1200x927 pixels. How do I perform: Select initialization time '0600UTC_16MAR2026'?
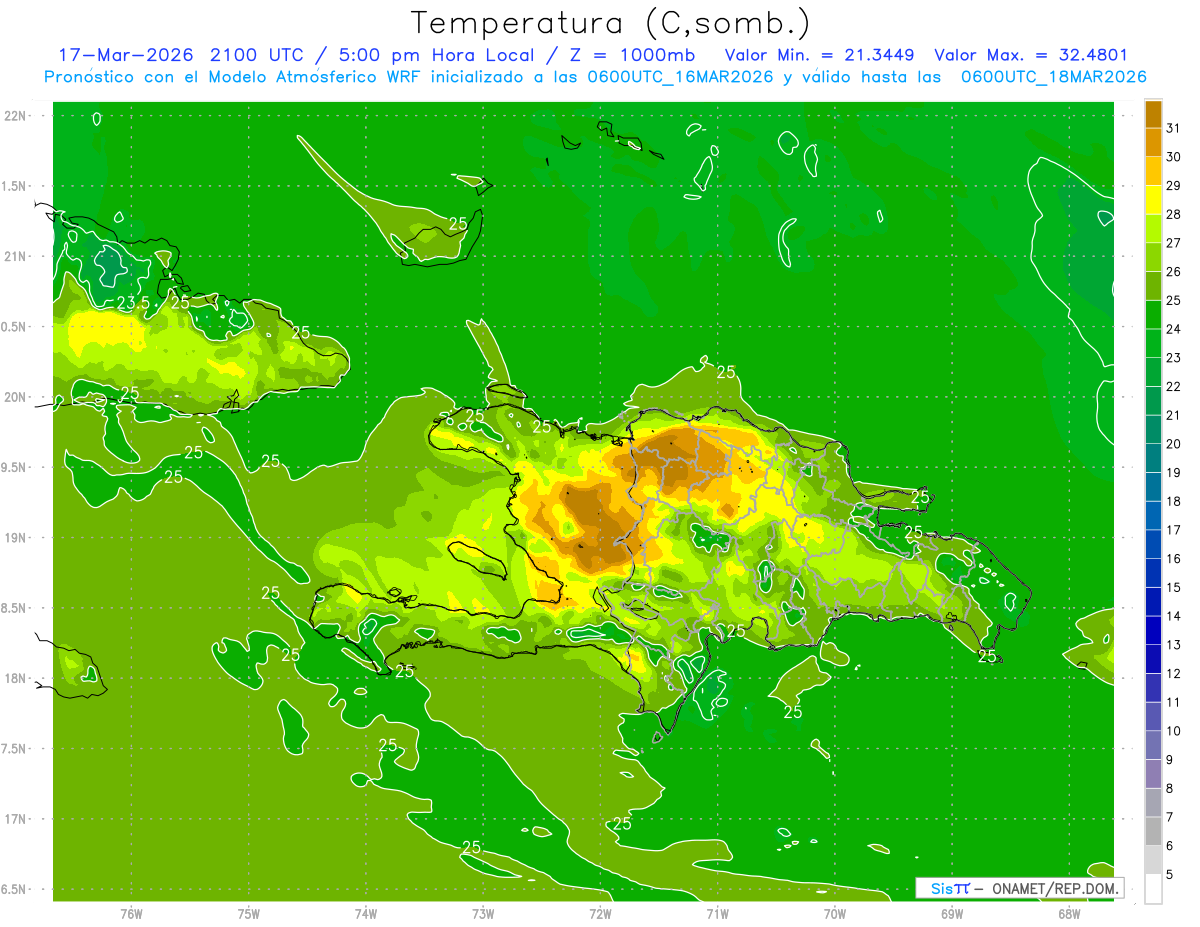[679, 77]
